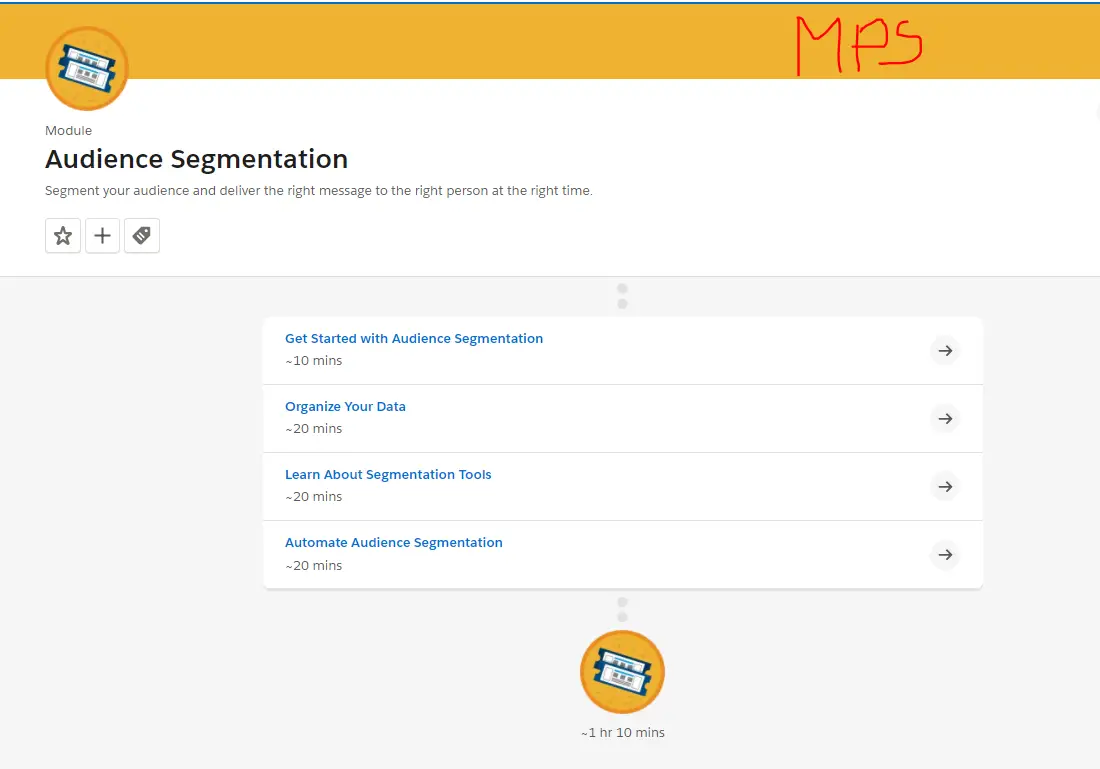This screenshot has width=1100, height=769.
Task: Toggle the favorite star for this module
Action: coord(62,235)
